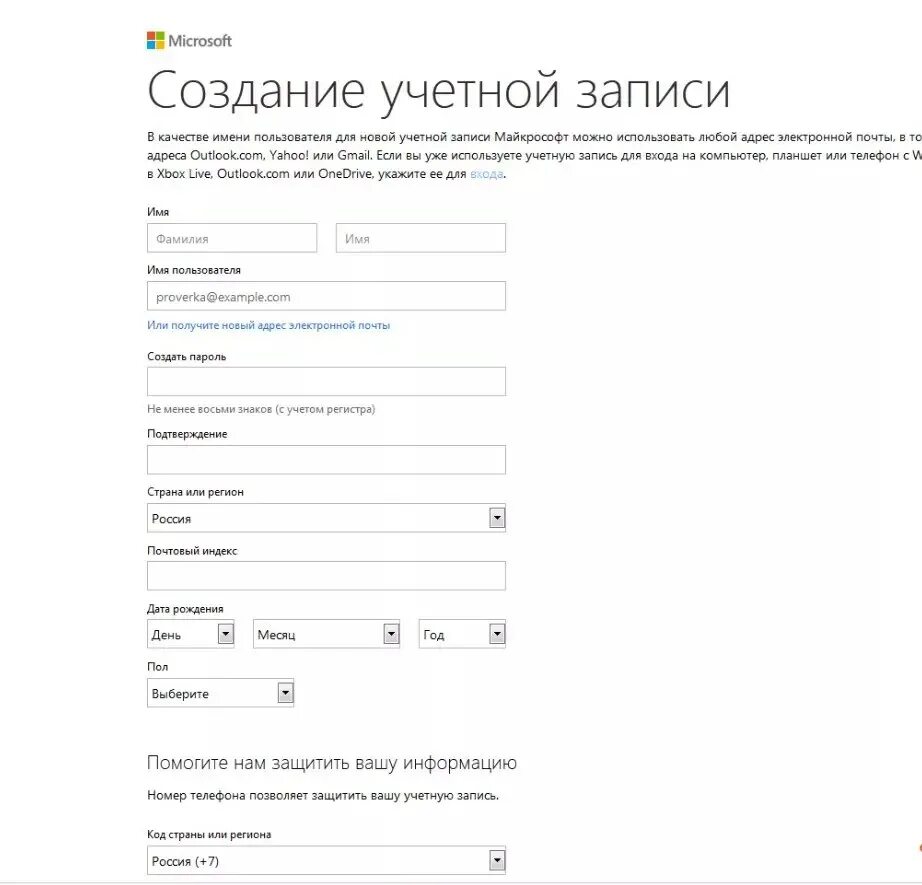Open the Код страны Россия (+7) dropdown
Viewport: 922px width, 885px height.
point(326,861)
